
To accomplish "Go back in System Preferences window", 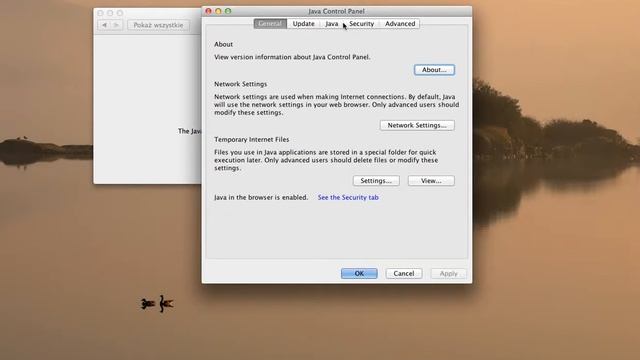I will [104, 25].
